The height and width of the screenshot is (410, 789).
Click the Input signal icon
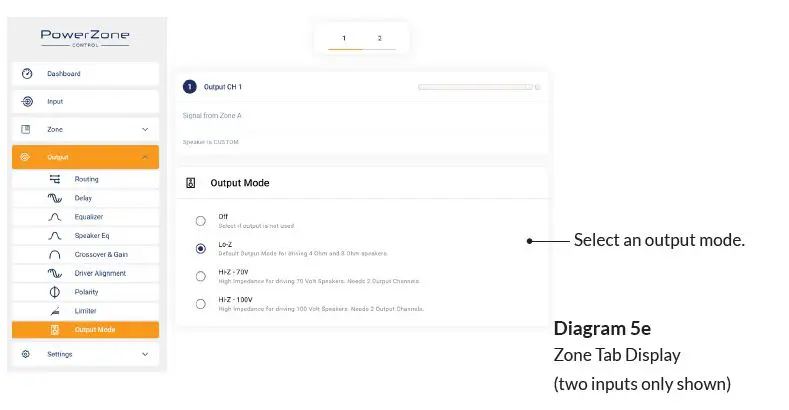[27, 102]
